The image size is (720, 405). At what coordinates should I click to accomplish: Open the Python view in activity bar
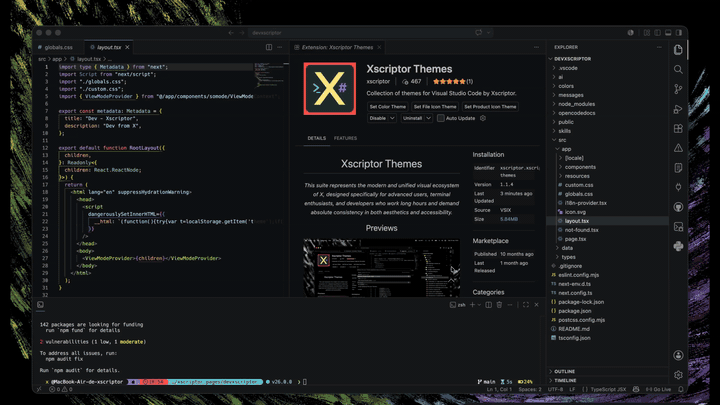[678, 247]
